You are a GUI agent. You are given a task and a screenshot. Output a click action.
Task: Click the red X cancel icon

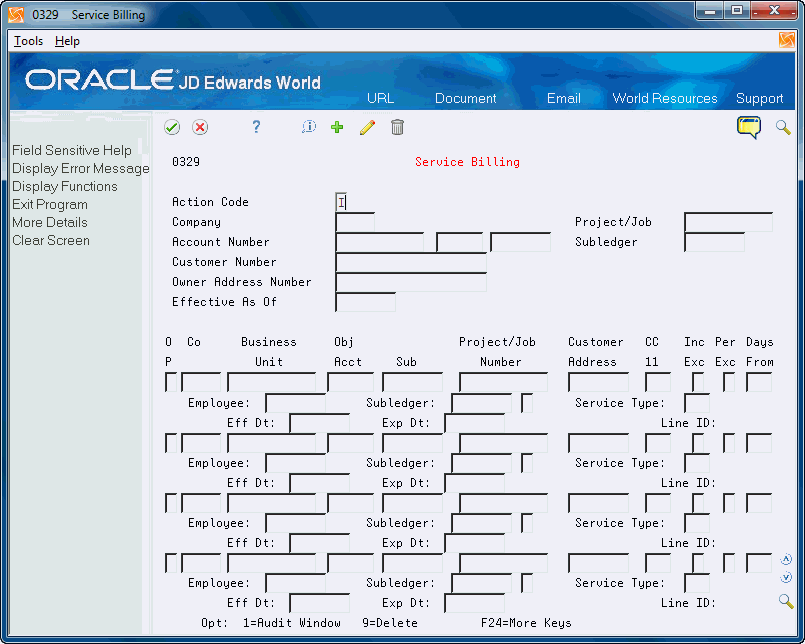[200, 127]
